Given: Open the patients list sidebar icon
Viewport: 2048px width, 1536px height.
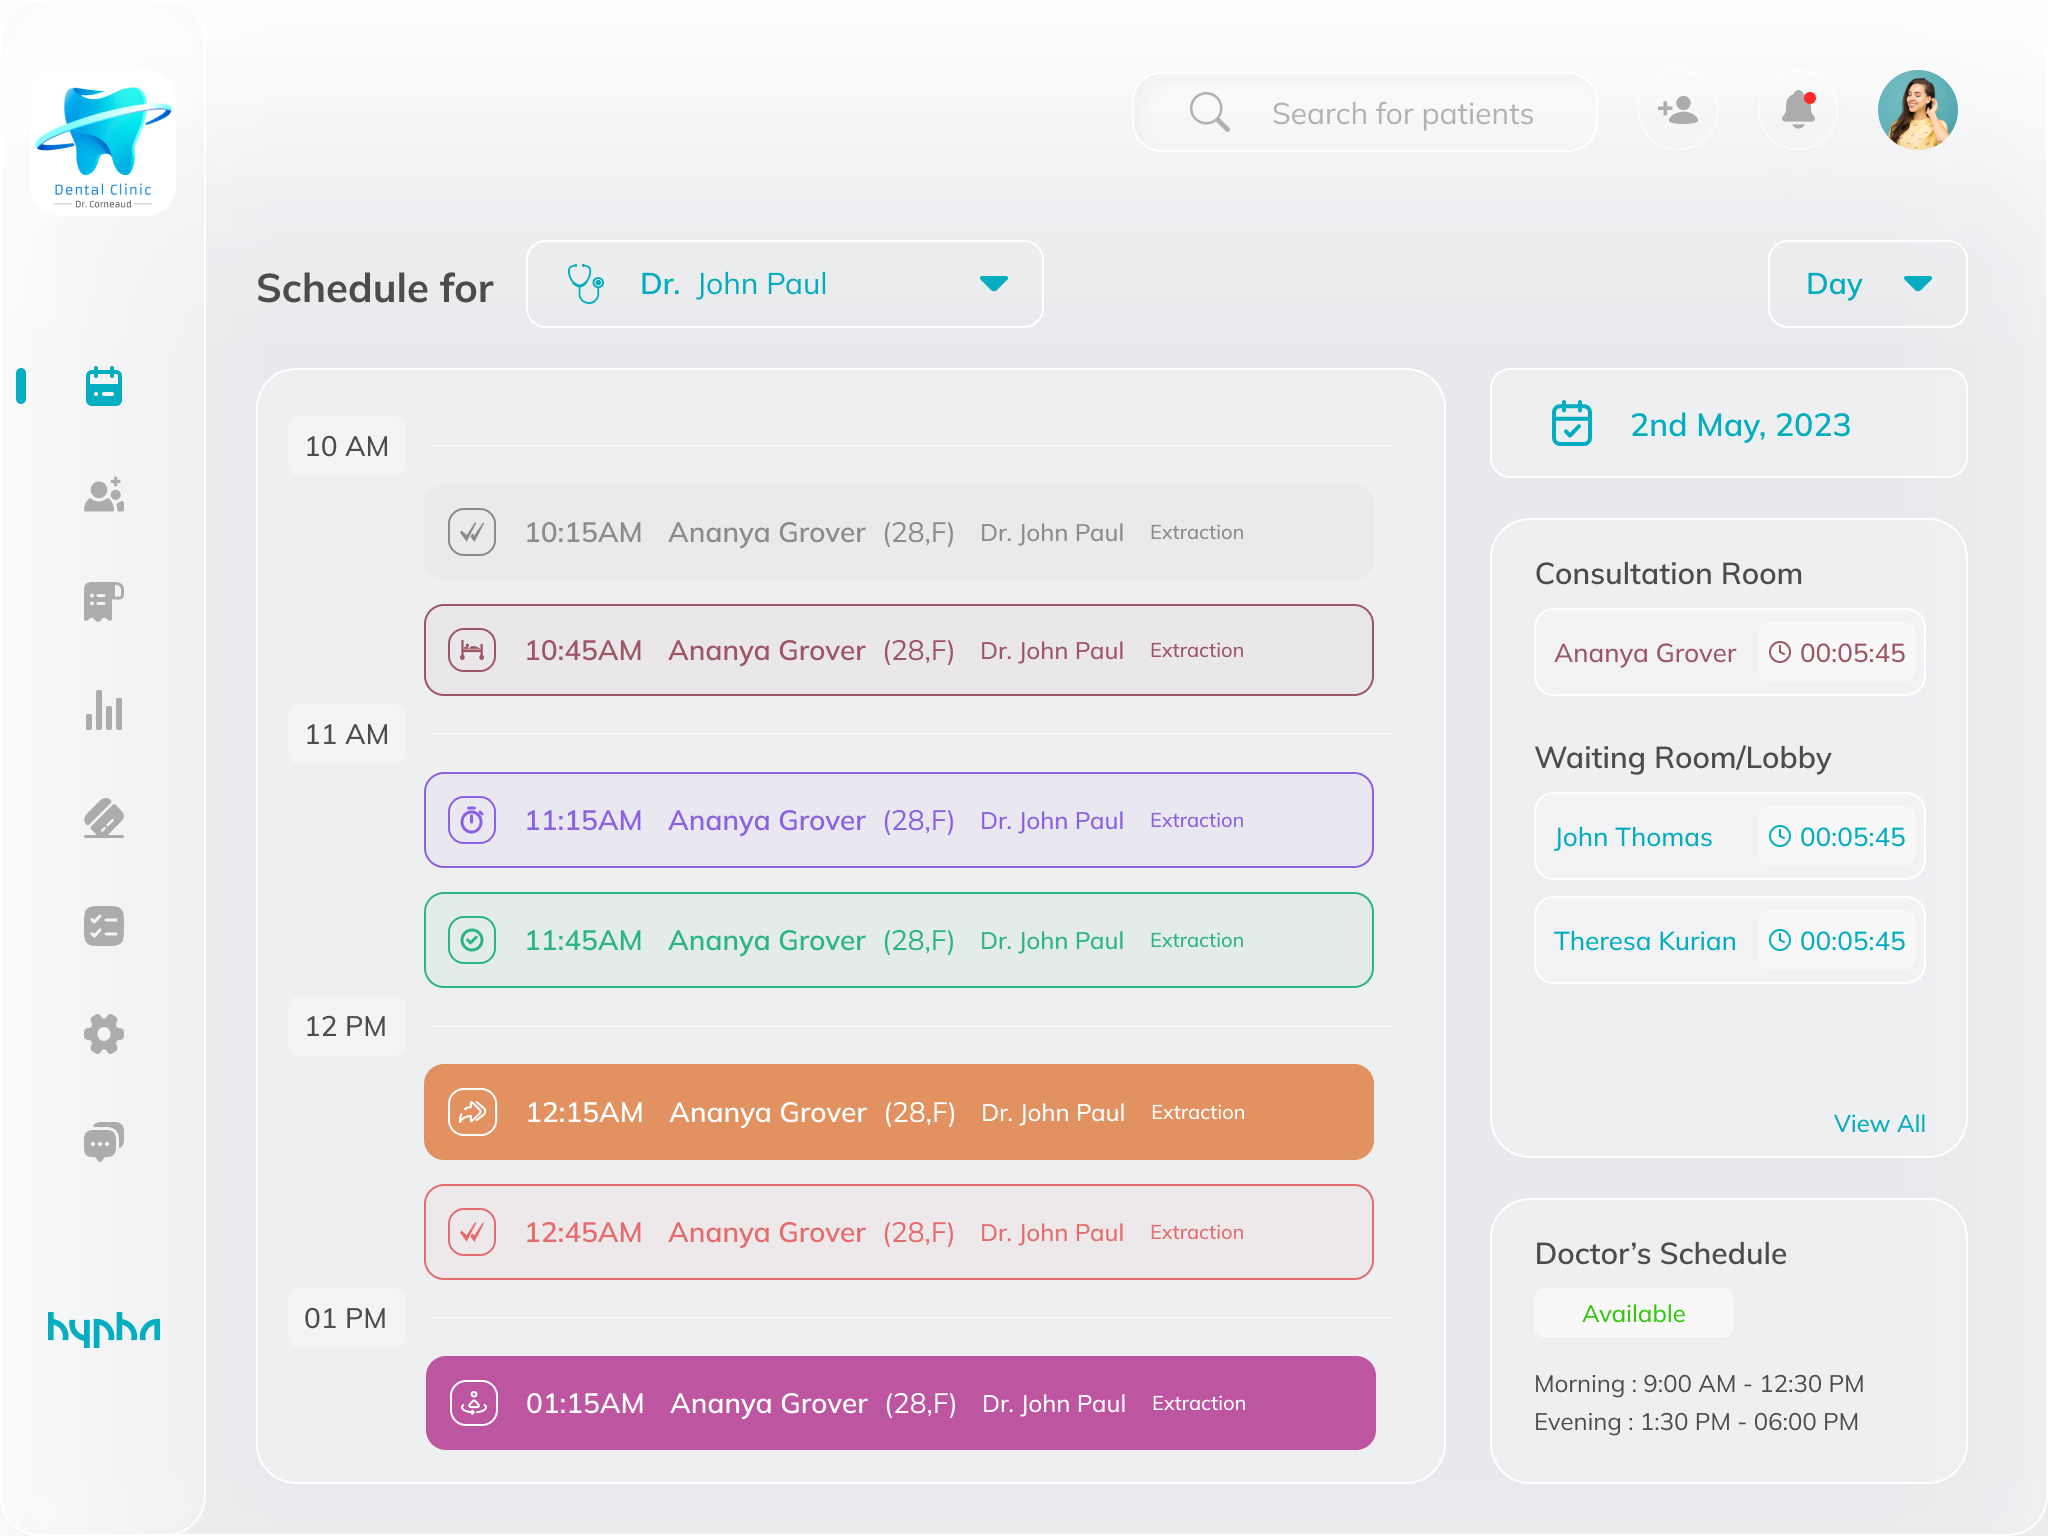Looking at the screenshot, I should tap(103, 495).
